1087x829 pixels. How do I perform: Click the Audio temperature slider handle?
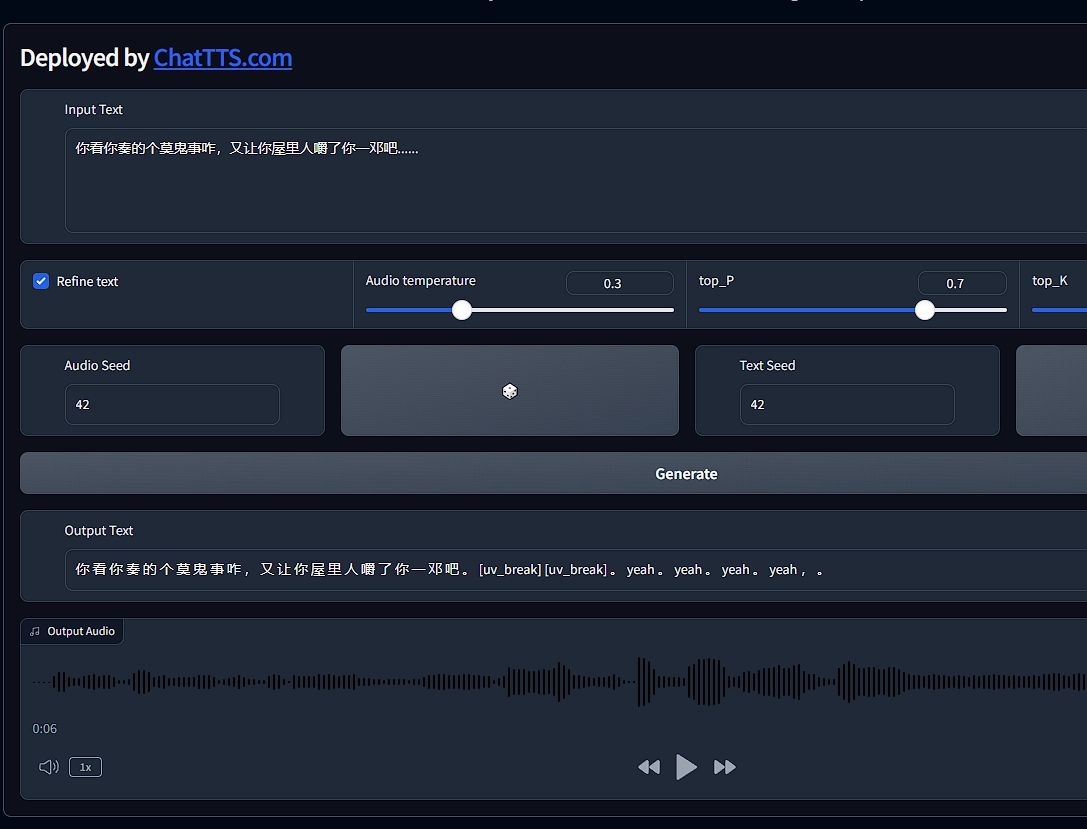pos(461,310)
